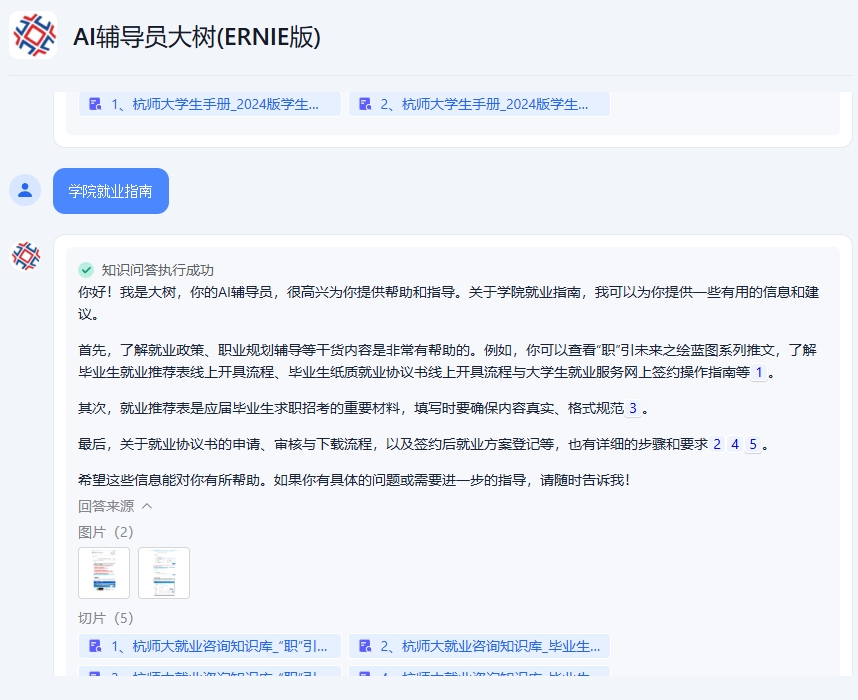Open citation 4 in the last paragraph

[735, 444]
